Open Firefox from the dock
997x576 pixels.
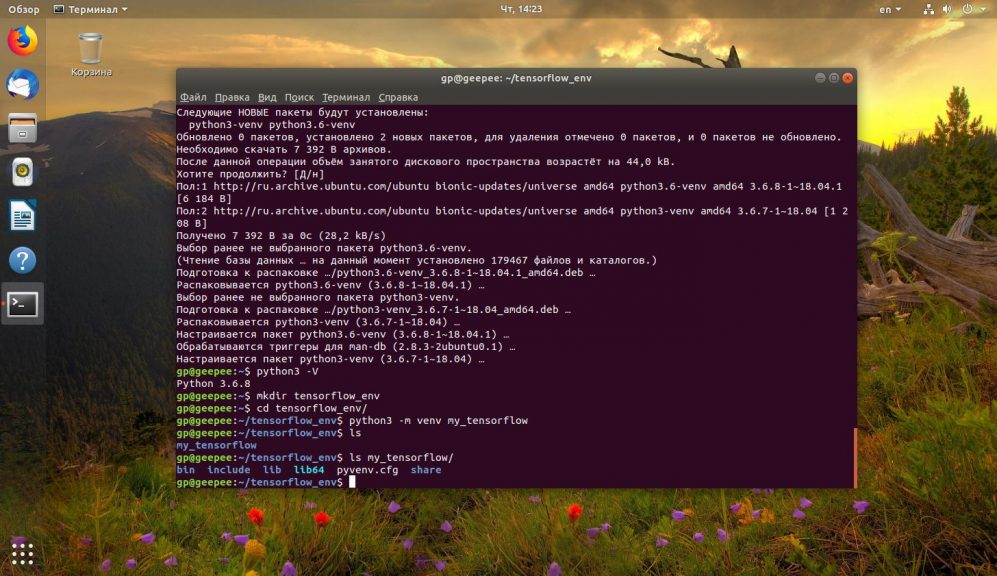tap(22, 41)
